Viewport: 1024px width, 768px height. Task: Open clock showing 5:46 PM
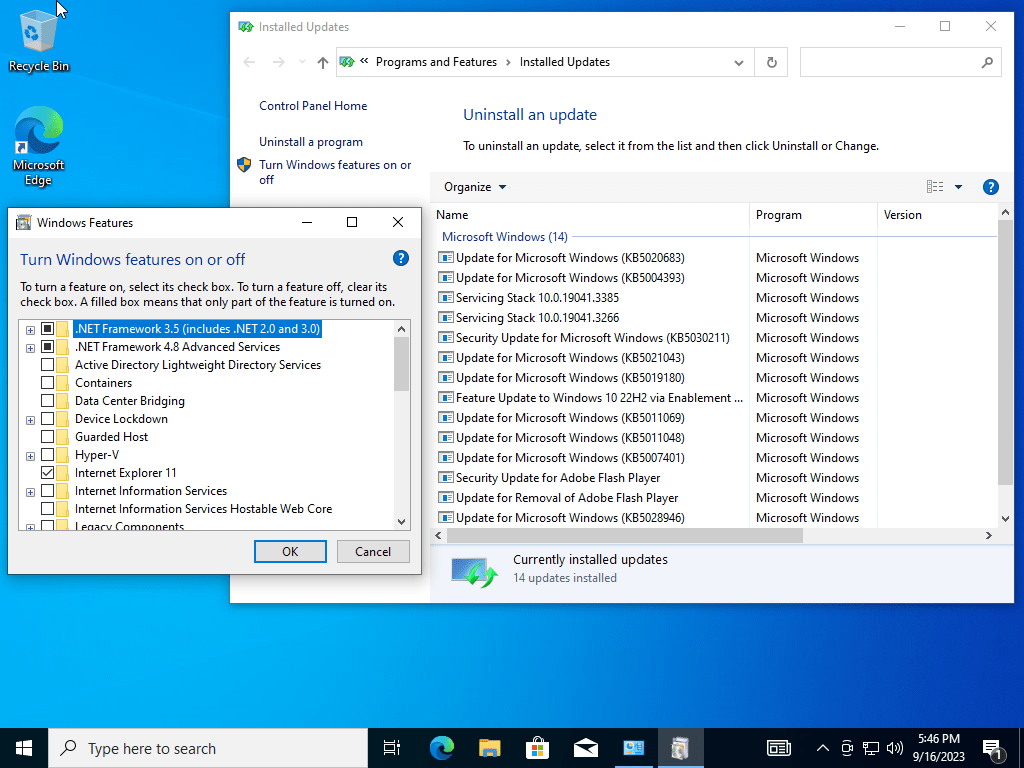pos(938,748)
